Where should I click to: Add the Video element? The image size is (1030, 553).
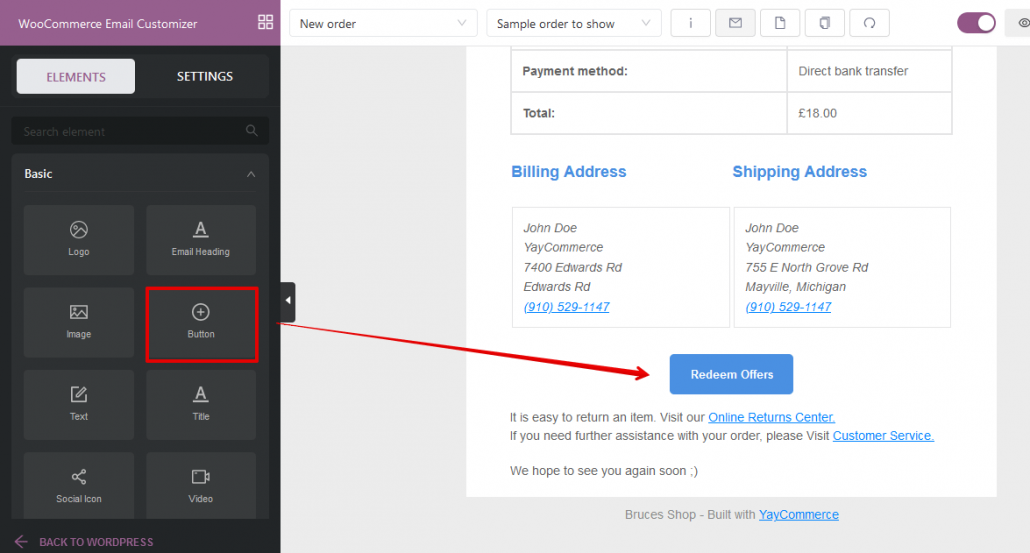[201, 485]
